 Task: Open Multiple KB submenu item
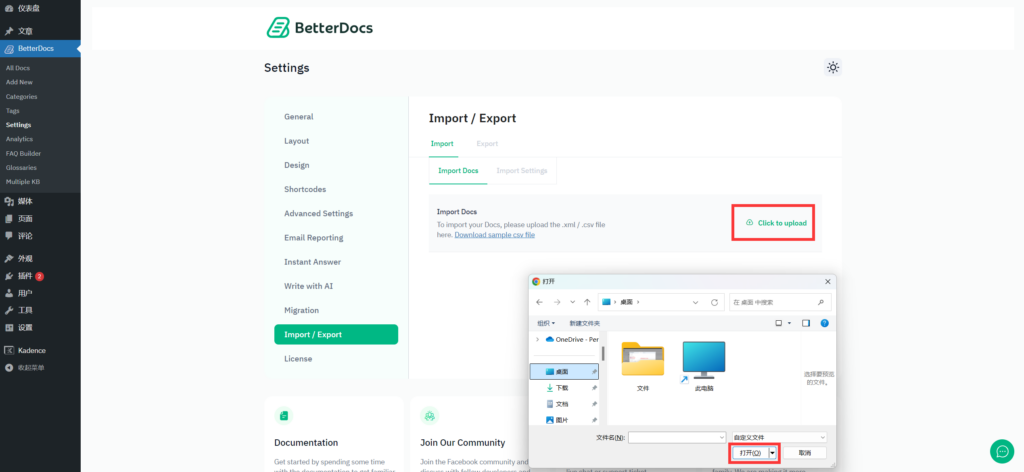[23, 182]
